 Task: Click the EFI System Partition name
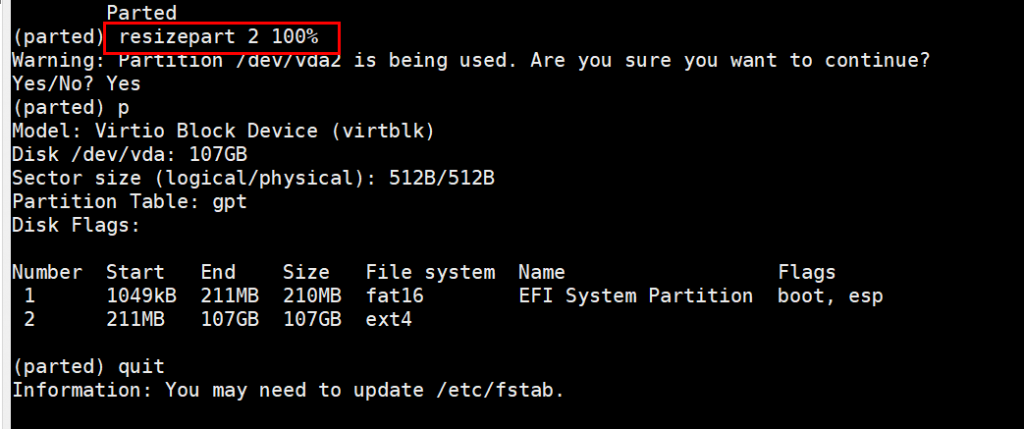636,296
